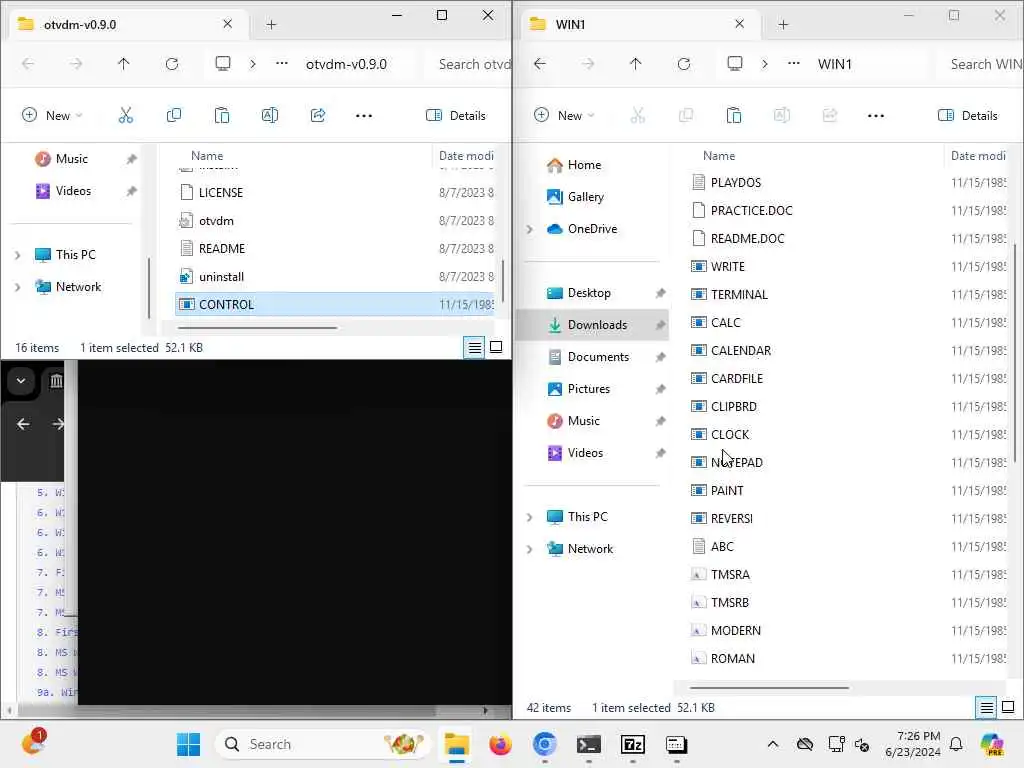Viewport: 1024px width, 768px height.
Task: Add a new tab in WIN1 window
Action: (784, 25)
